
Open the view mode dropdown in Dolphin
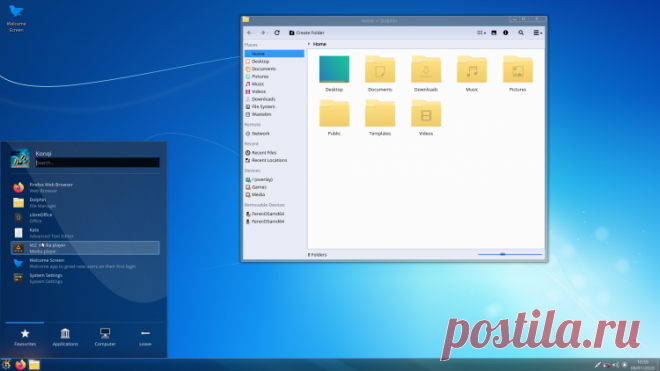point(481,33)
